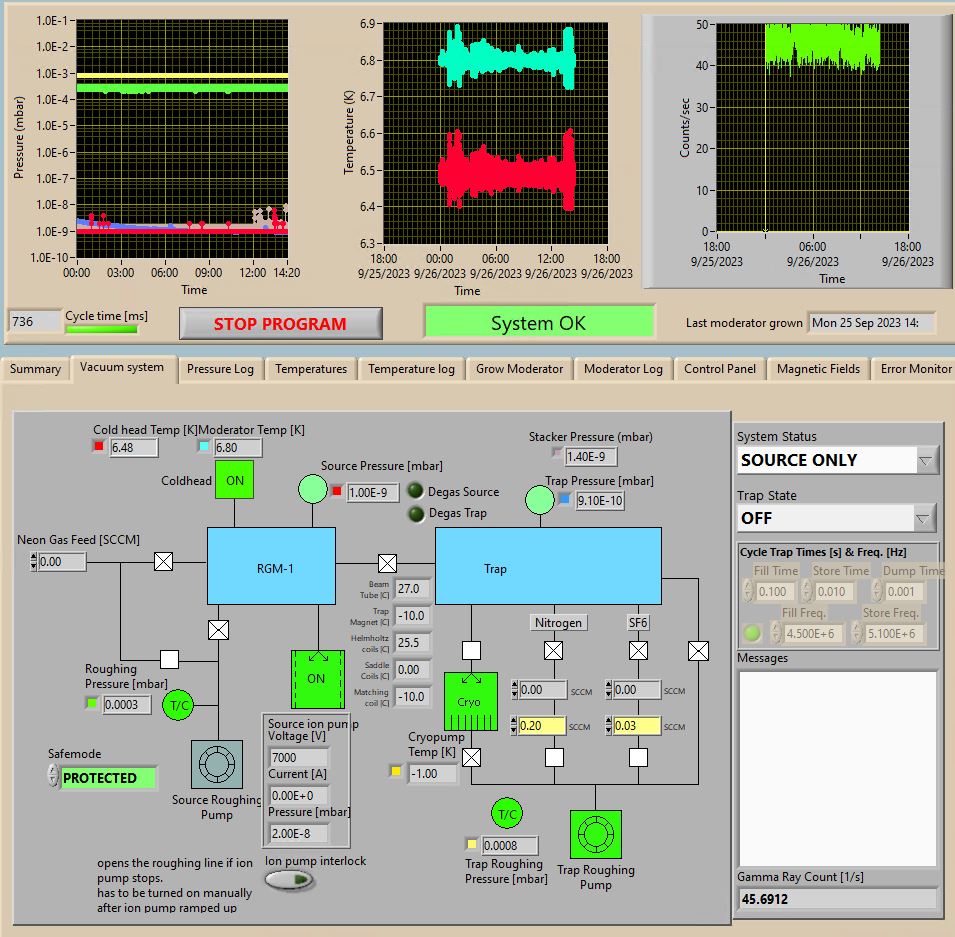Toggle the Degas Source indicator
The image size is (955, 937).
(416, 491)
